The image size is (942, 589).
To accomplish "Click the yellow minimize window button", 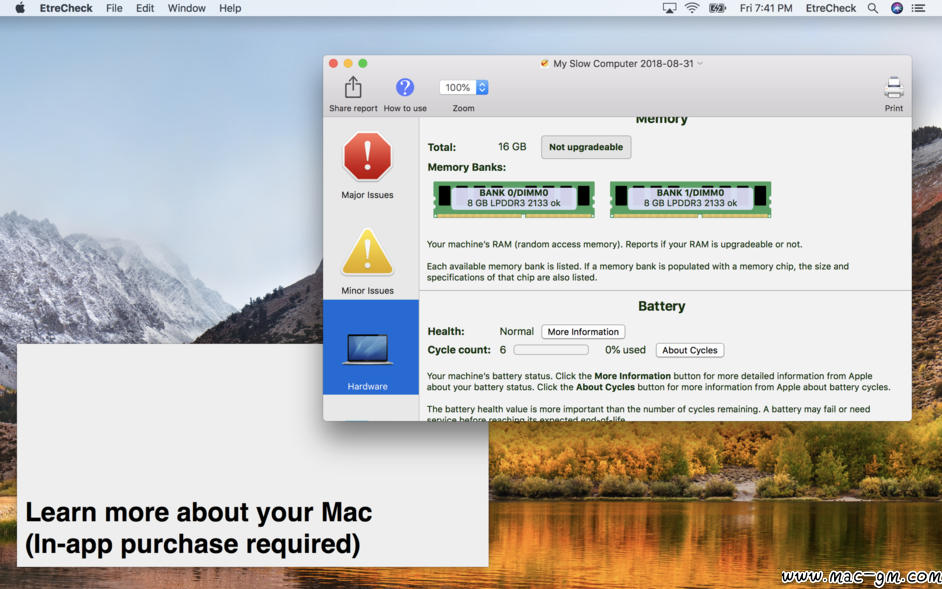I will 348,64.
